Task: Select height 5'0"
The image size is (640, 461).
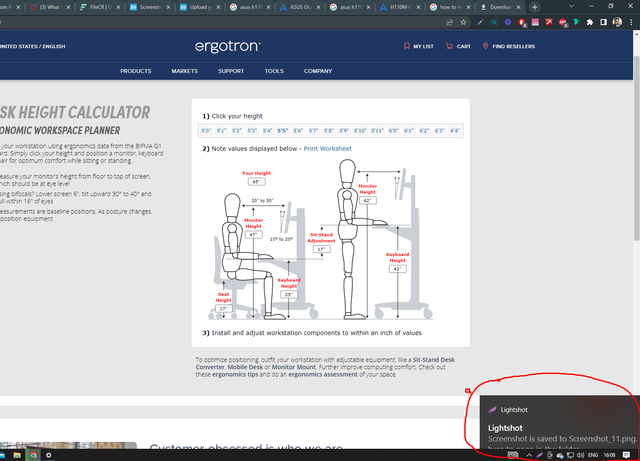Action: point(206,131)
